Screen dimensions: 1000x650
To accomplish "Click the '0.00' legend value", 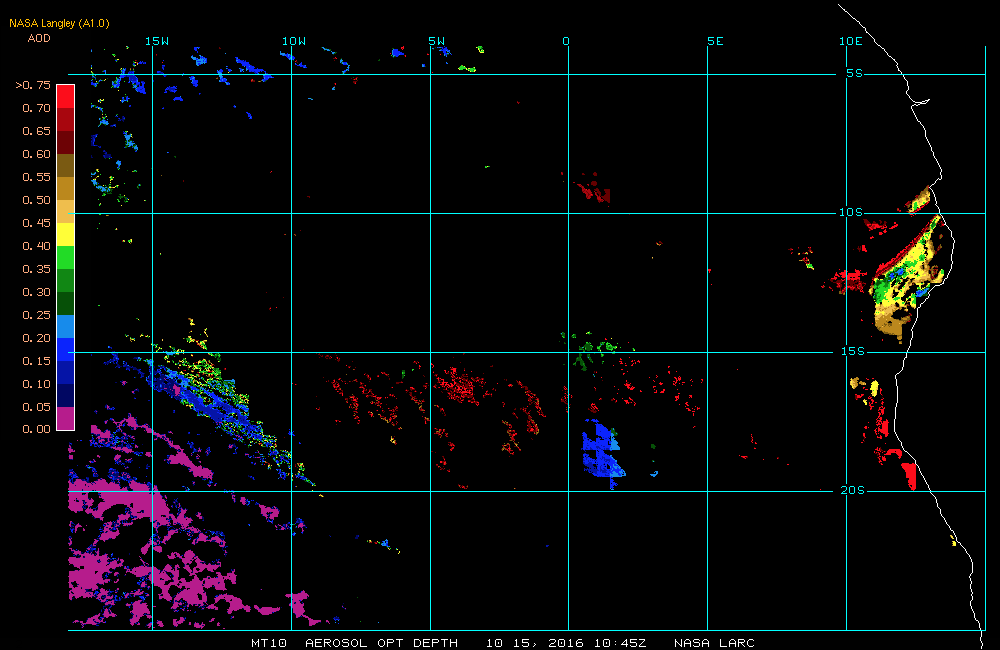I will 36,429.
